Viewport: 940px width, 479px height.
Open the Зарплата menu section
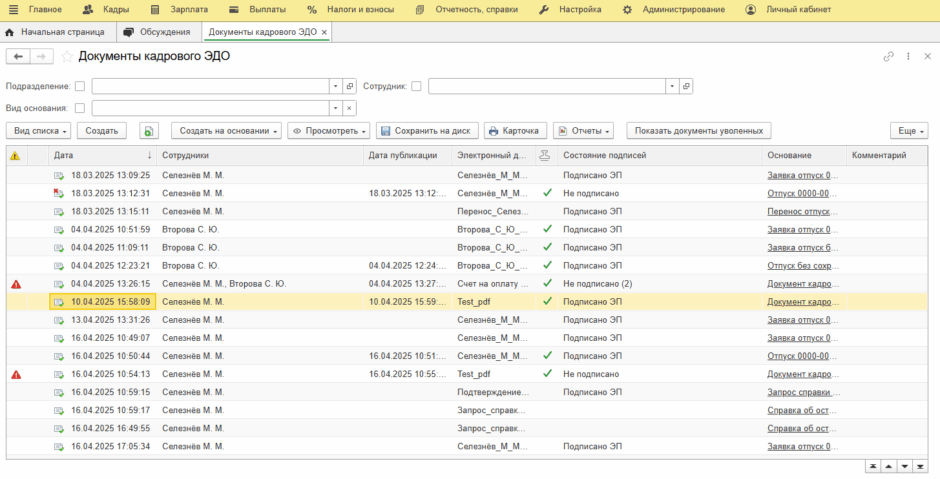[x=179, y=10]
